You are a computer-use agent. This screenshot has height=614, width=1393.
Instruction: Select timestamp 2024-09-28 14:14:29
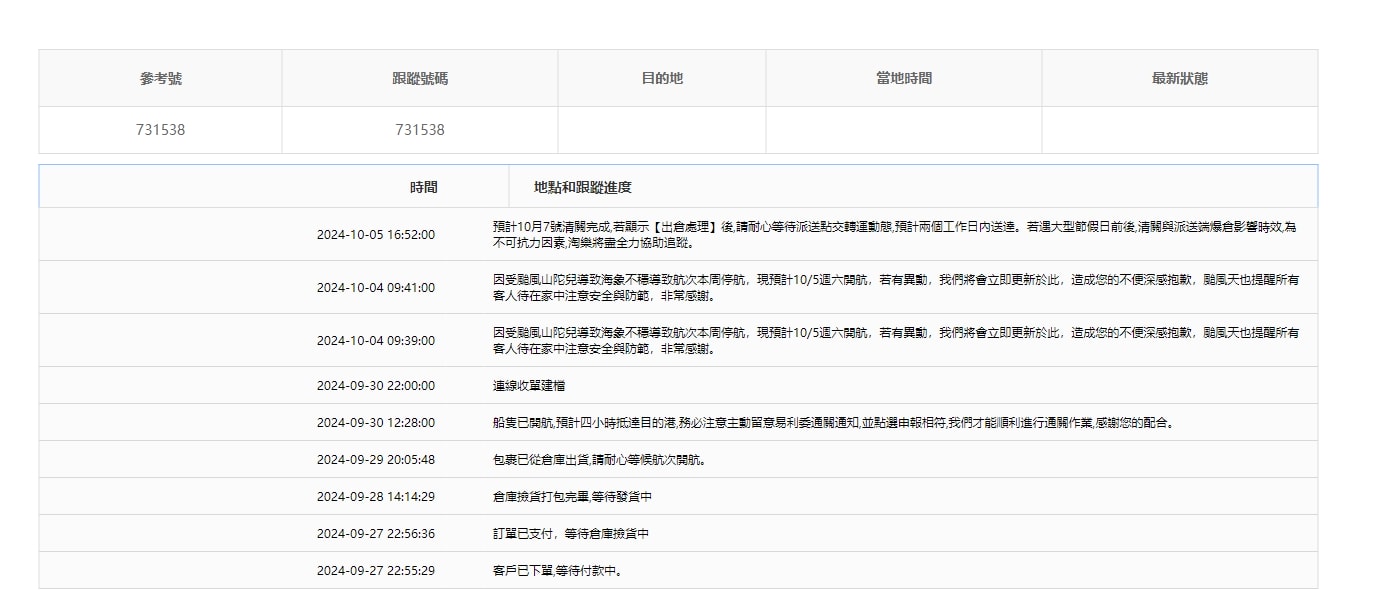click(376, 497)
